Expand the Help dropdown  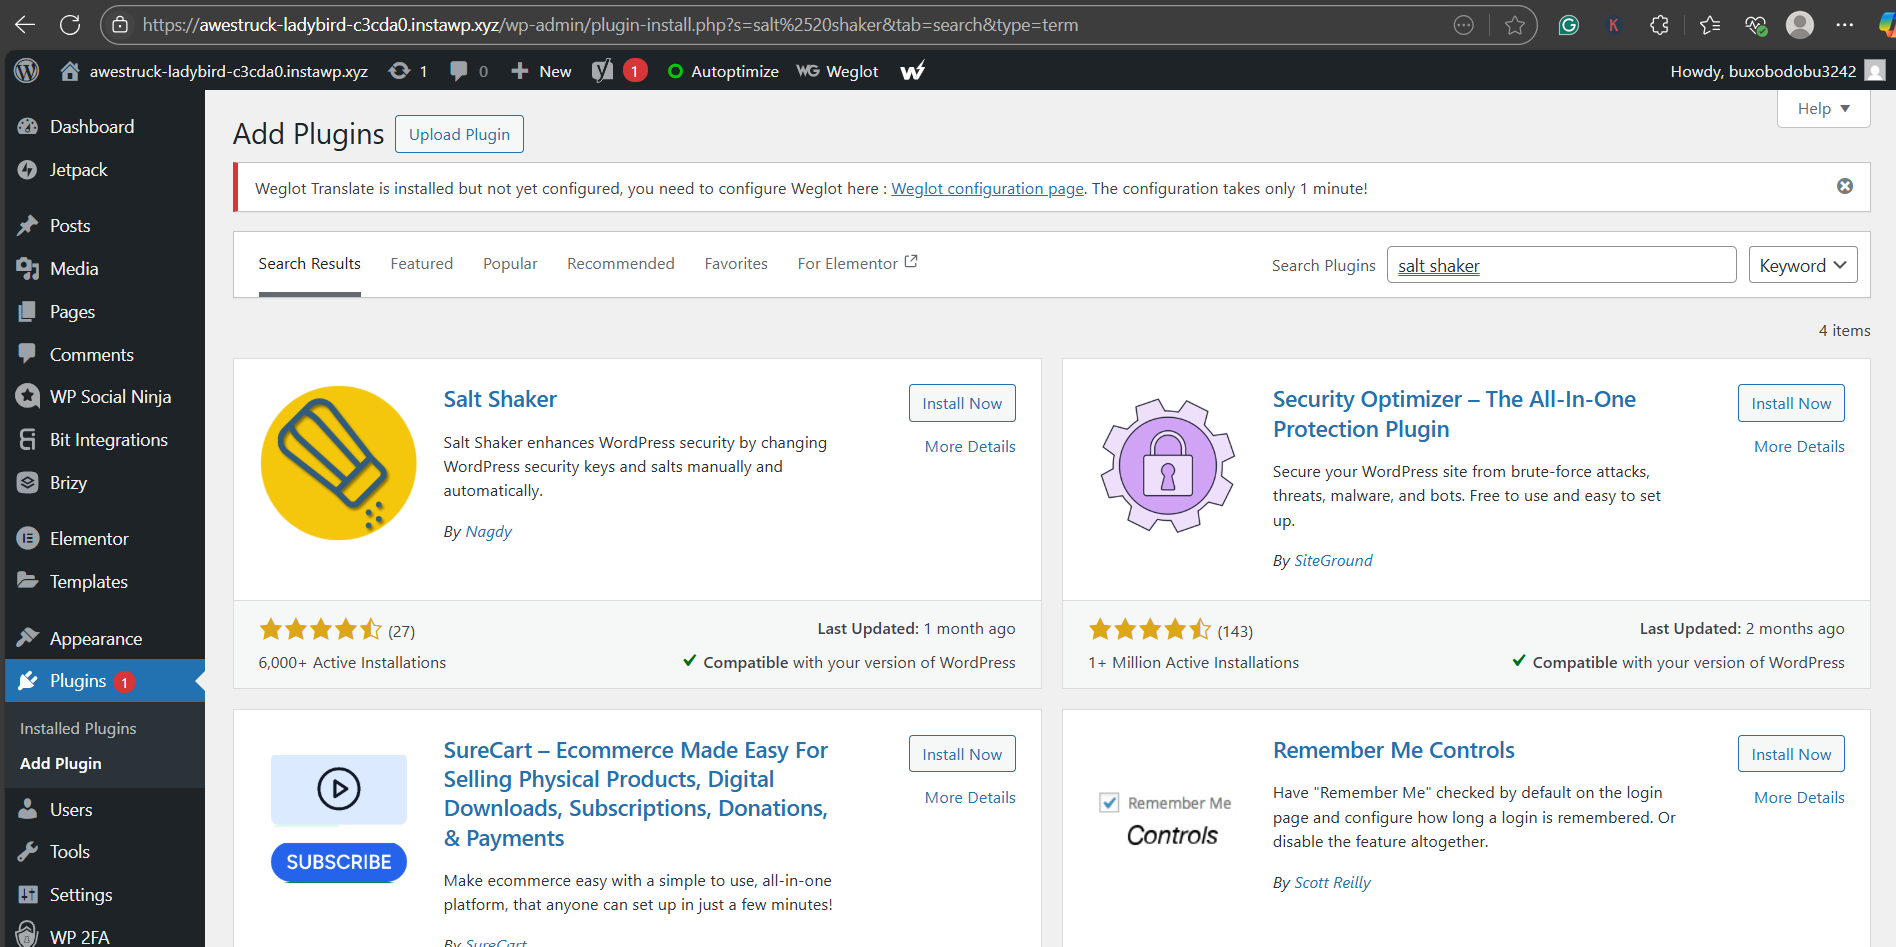1823,109
